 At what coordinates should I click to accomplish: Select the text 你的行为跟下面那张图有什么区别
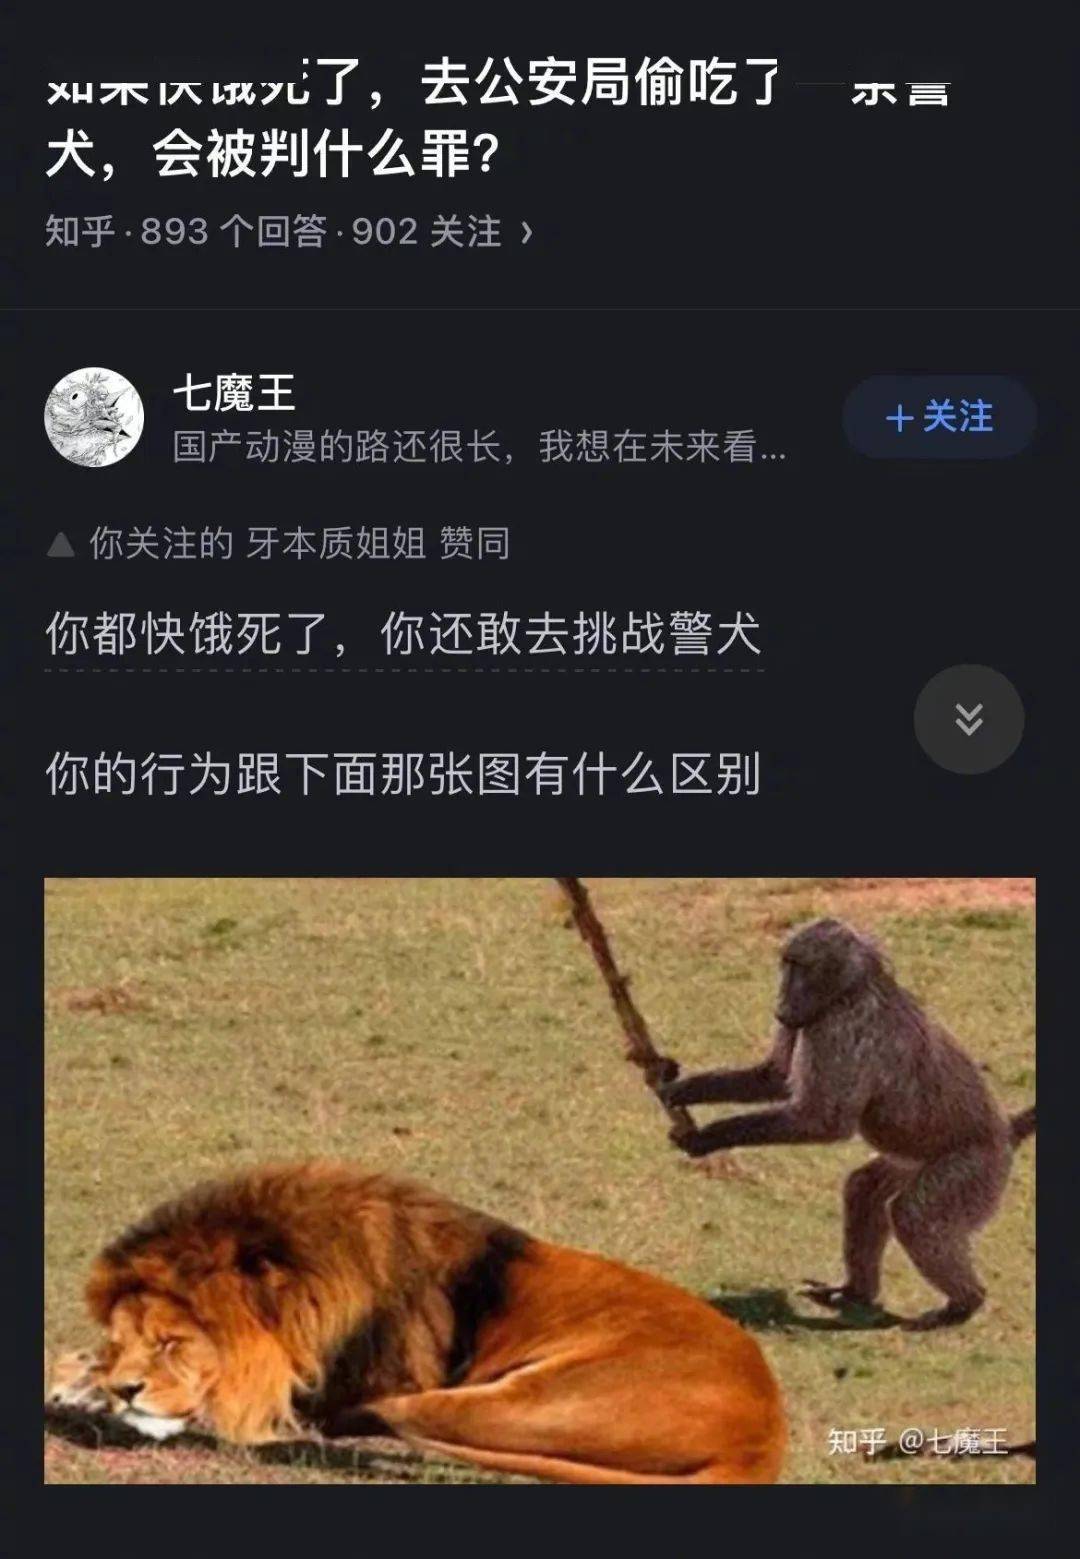(403, 773)
